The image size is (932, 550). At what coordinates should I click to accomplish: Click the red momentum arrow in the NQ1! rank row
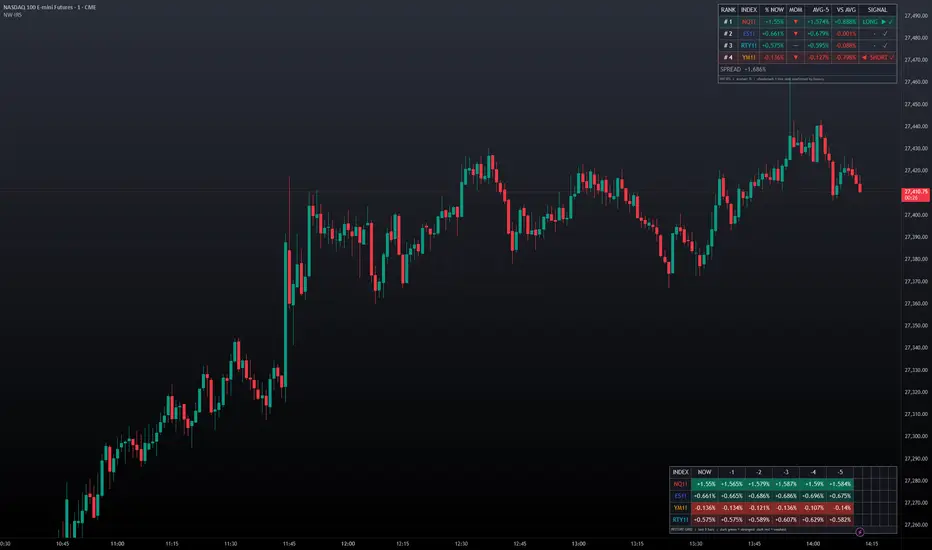[x=796, y=22]
